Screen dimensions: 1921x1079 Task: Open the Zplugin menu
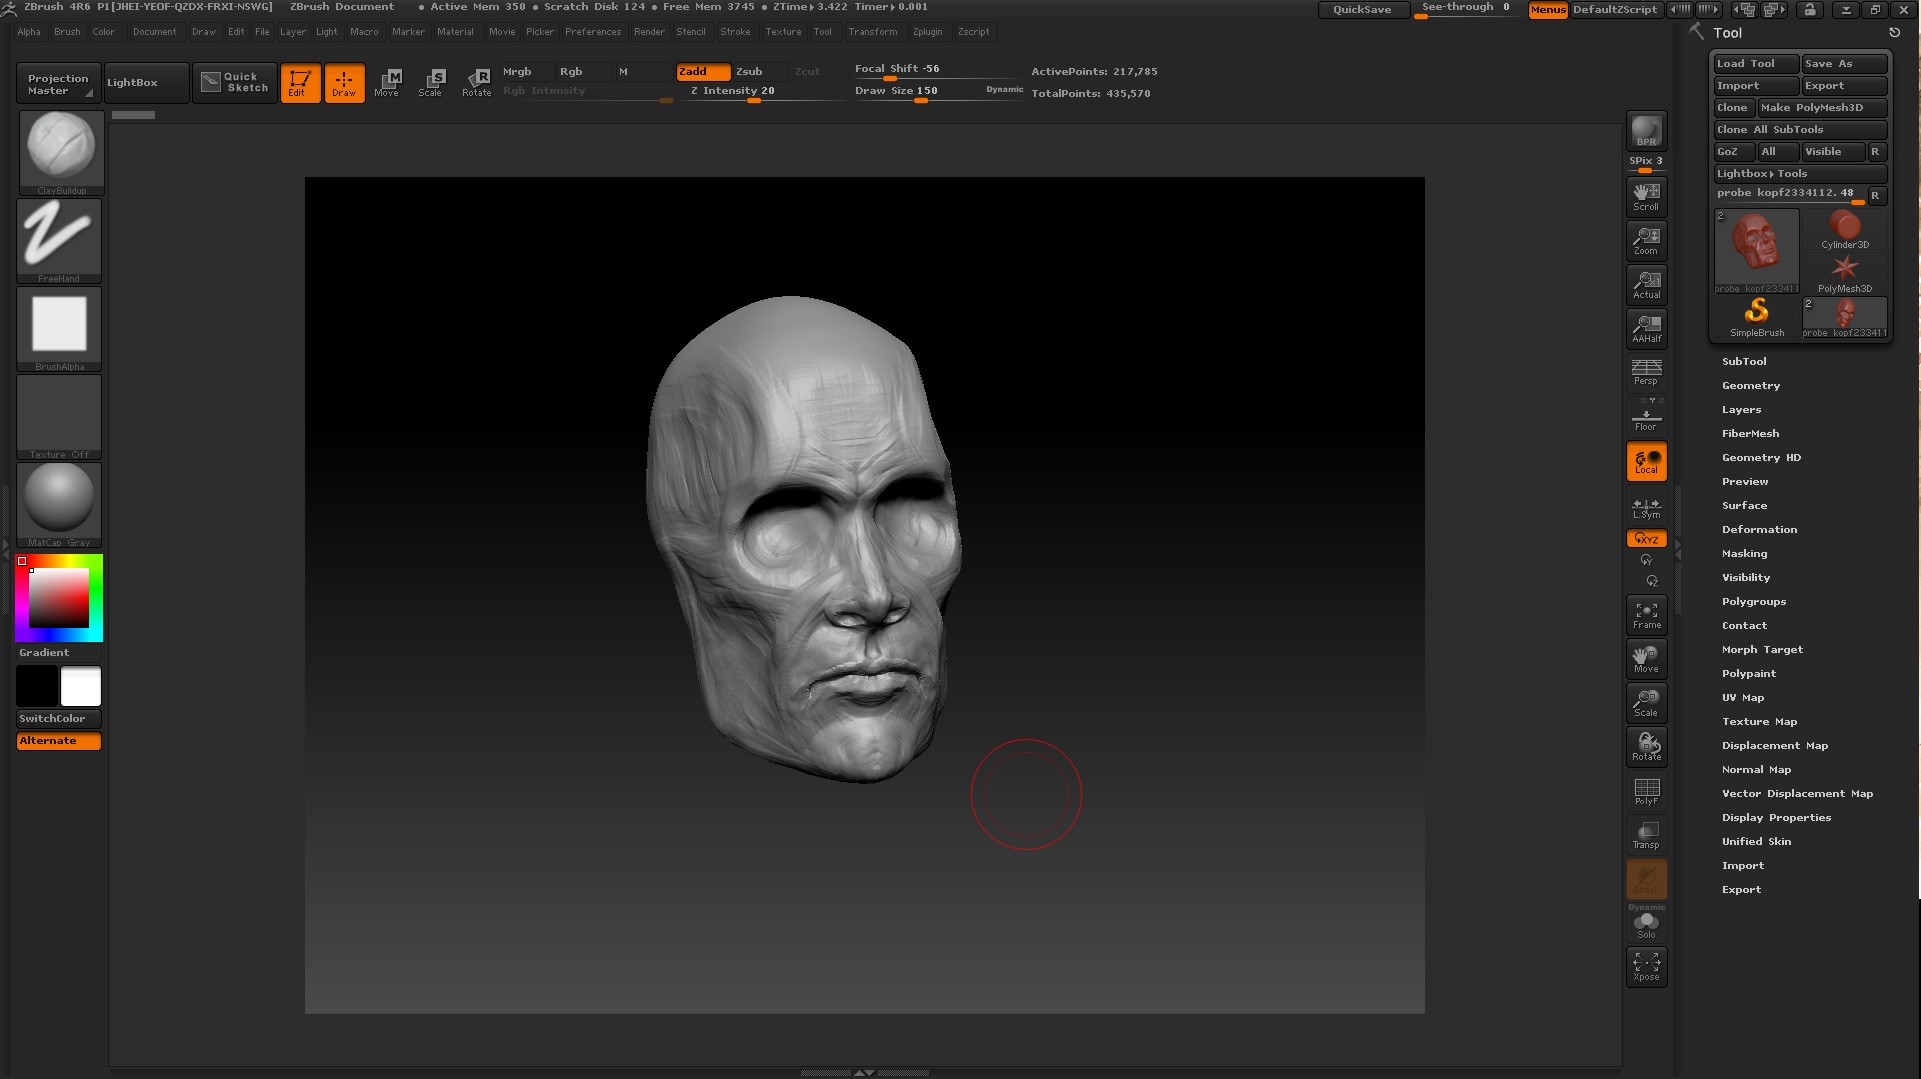927,32
